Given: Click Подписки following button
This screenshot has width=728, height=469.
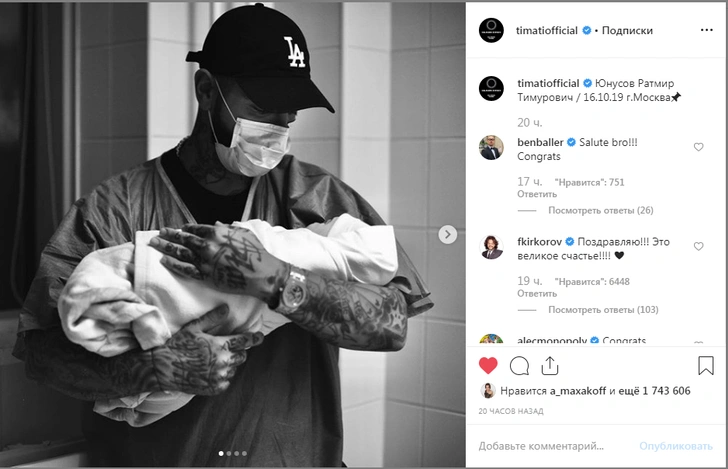Looking at the screenshot, I should point(627,31).
